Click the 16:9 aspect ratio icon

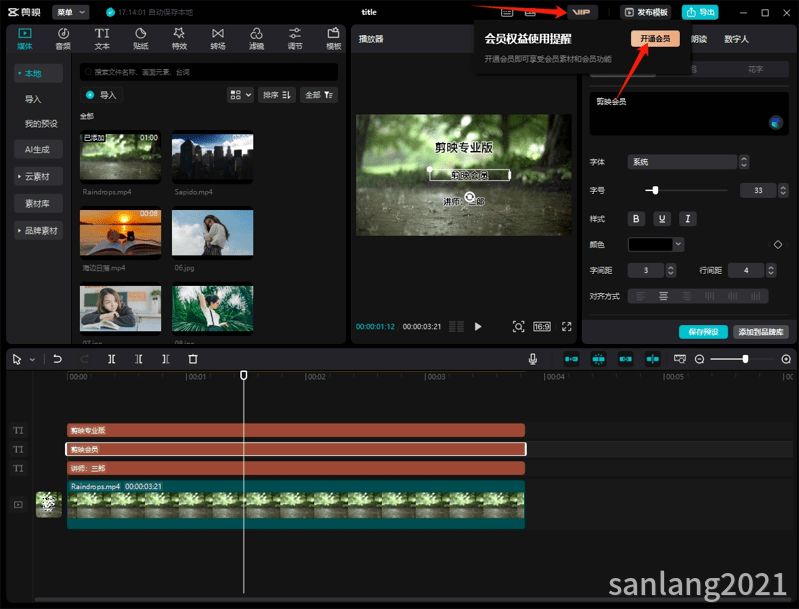(542, 327)
